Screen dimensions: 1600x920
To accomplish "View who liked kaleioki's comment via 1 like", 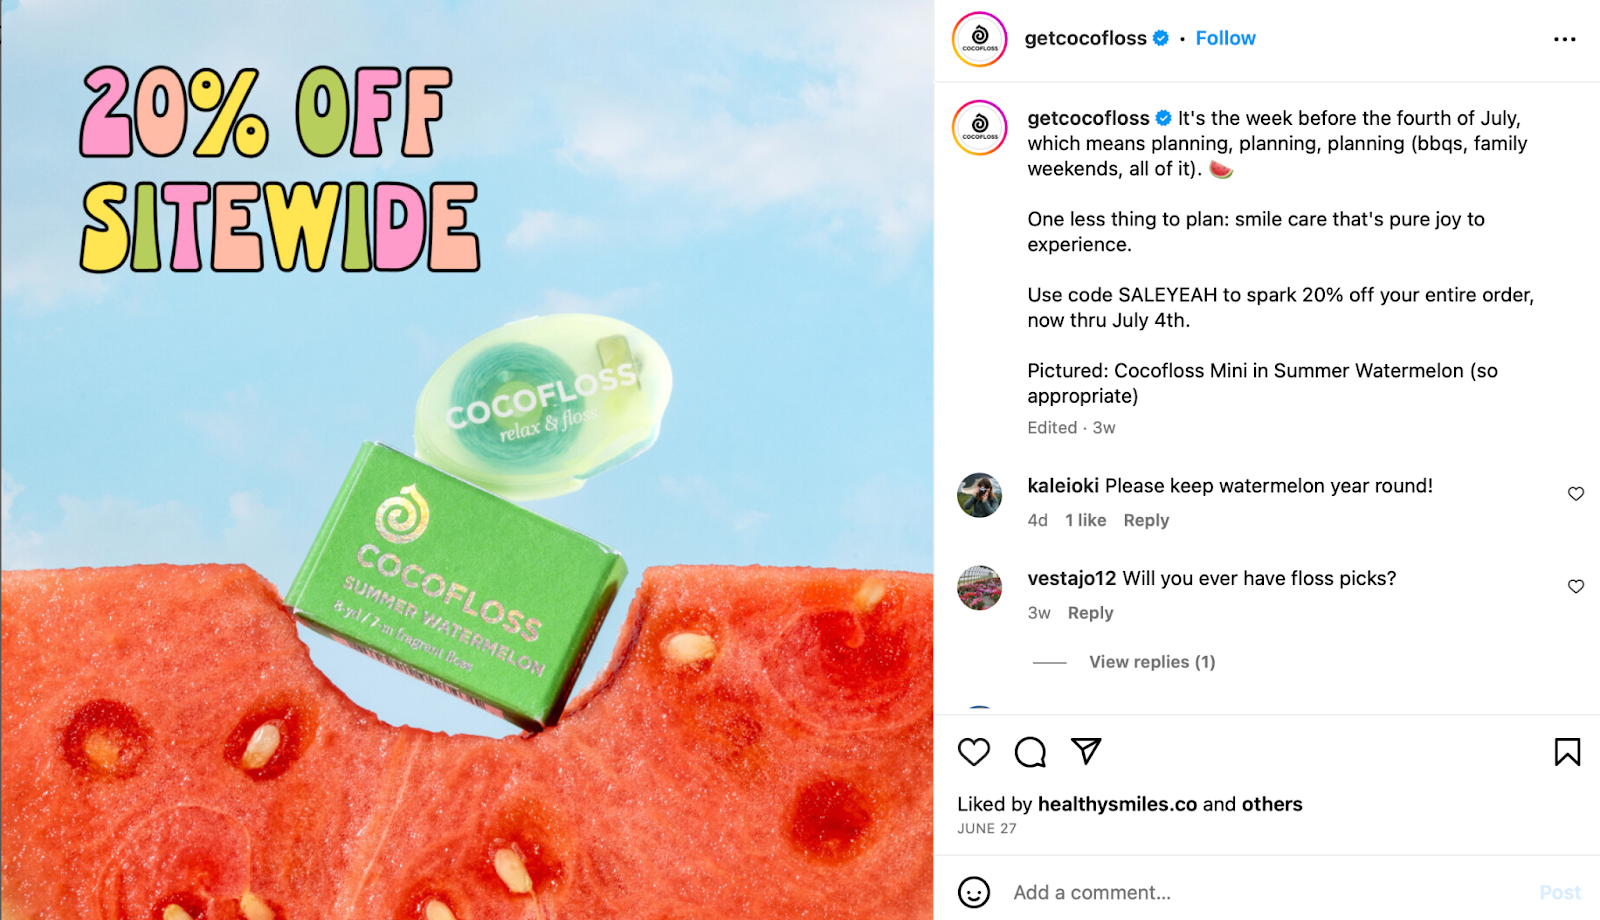I will (x=1085, y=520).
